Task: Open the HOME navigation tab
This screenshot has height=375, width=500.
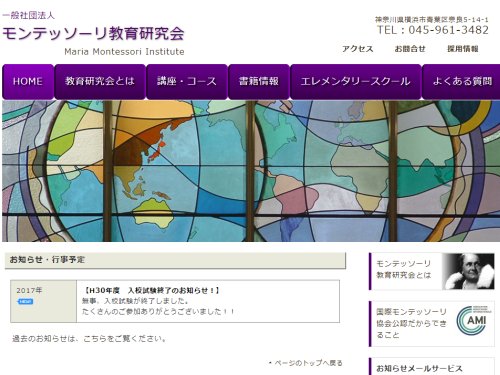Action: 28,82
